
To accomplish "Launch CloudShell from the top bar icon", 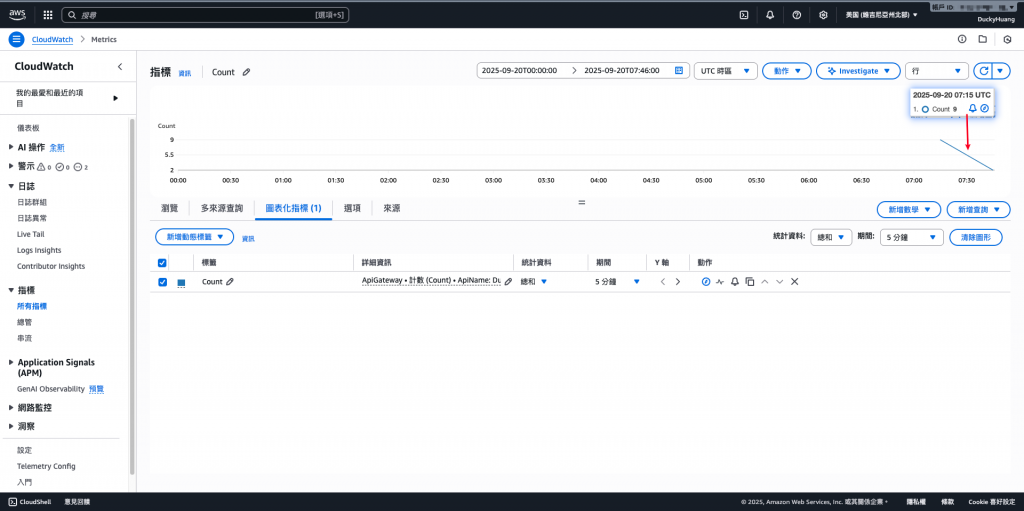I will pyautogui.click(x=743, y=15).
